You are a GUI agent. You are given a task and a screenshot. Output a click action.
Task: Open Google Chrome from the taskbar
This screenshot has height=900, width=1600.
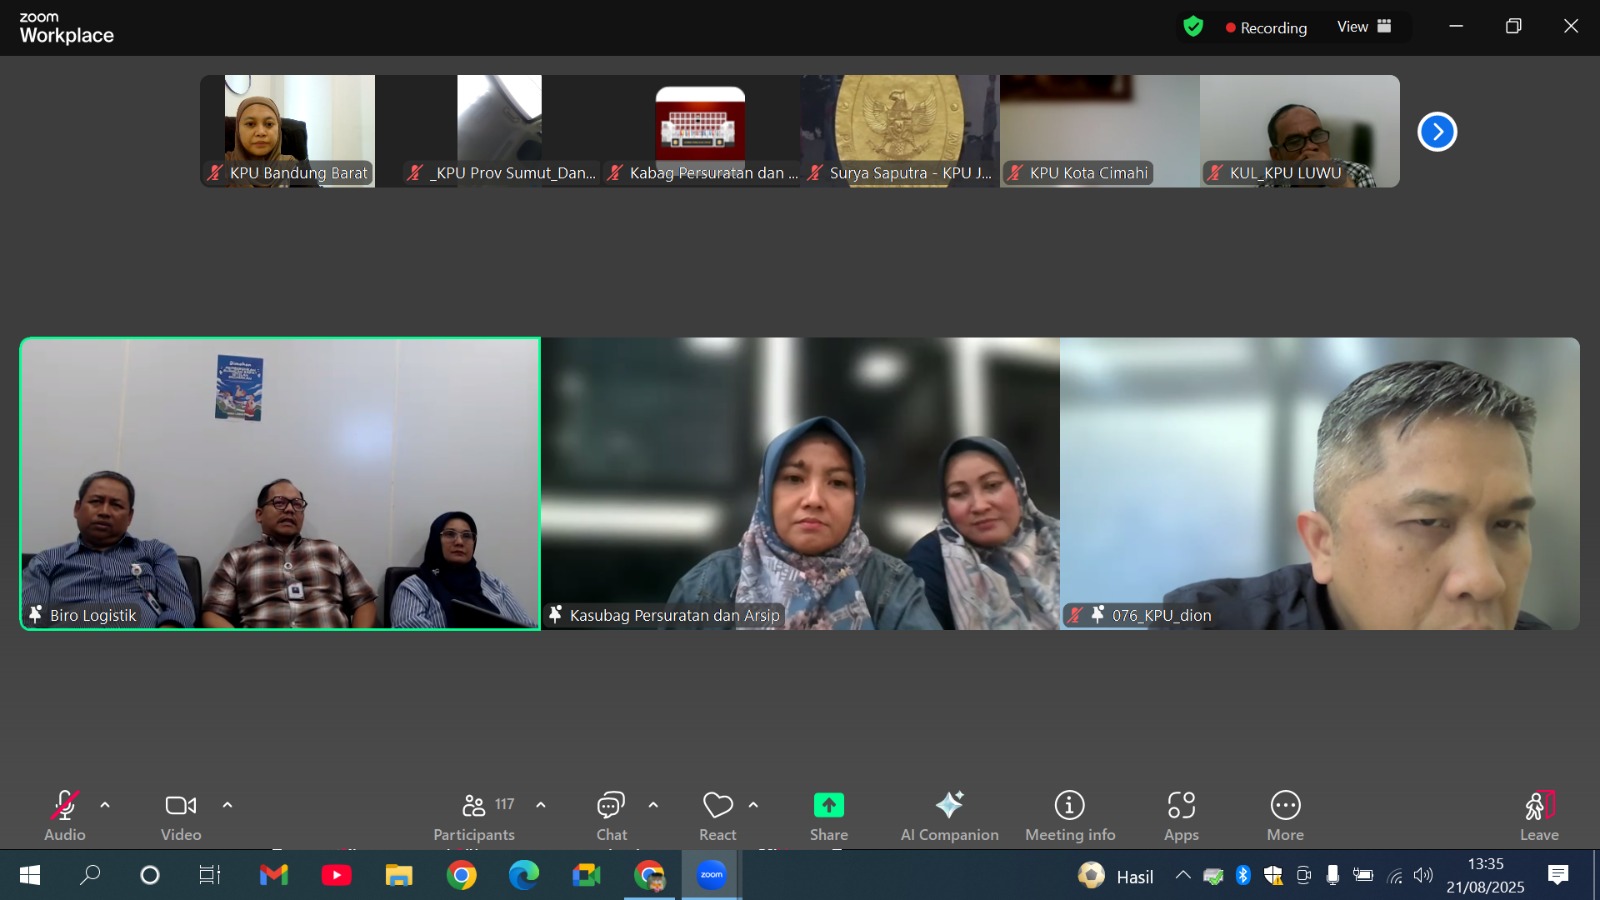tap(461, 876)
